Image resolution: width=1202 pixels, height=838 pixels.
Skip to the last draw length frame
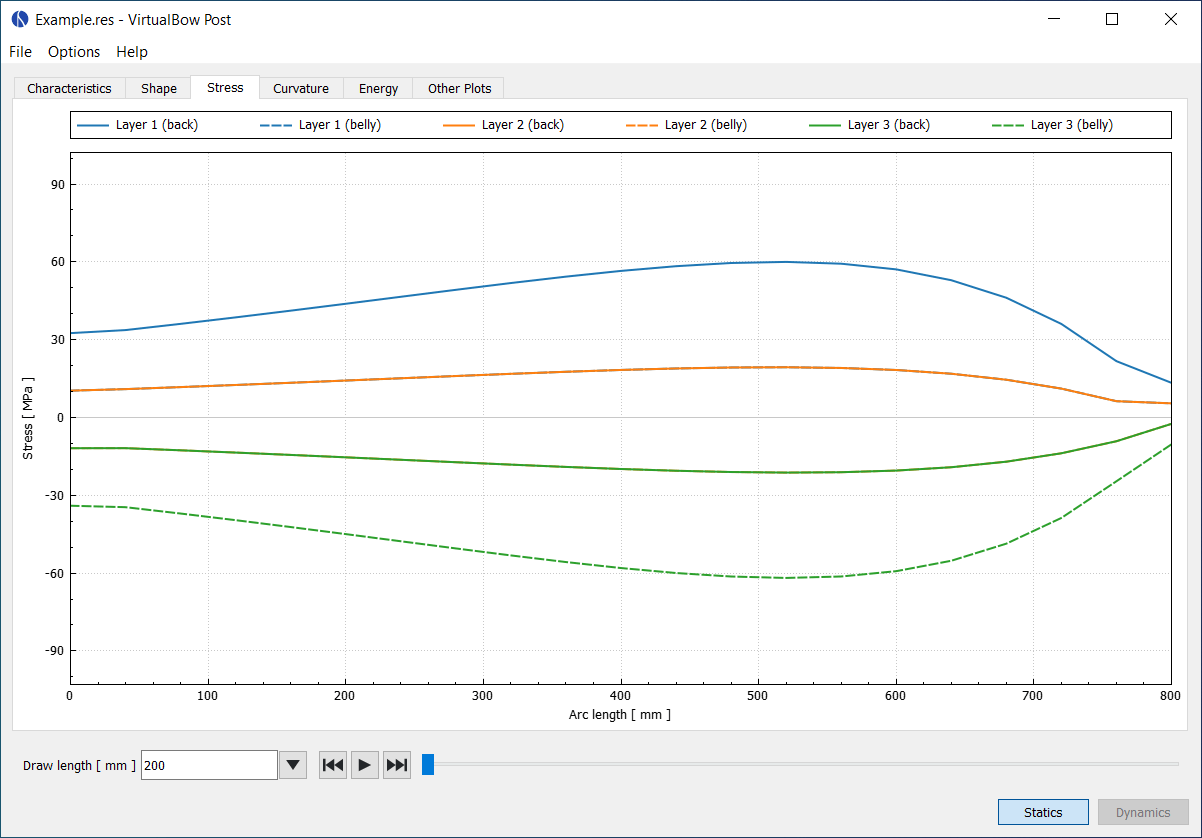[x=396, y=764]
